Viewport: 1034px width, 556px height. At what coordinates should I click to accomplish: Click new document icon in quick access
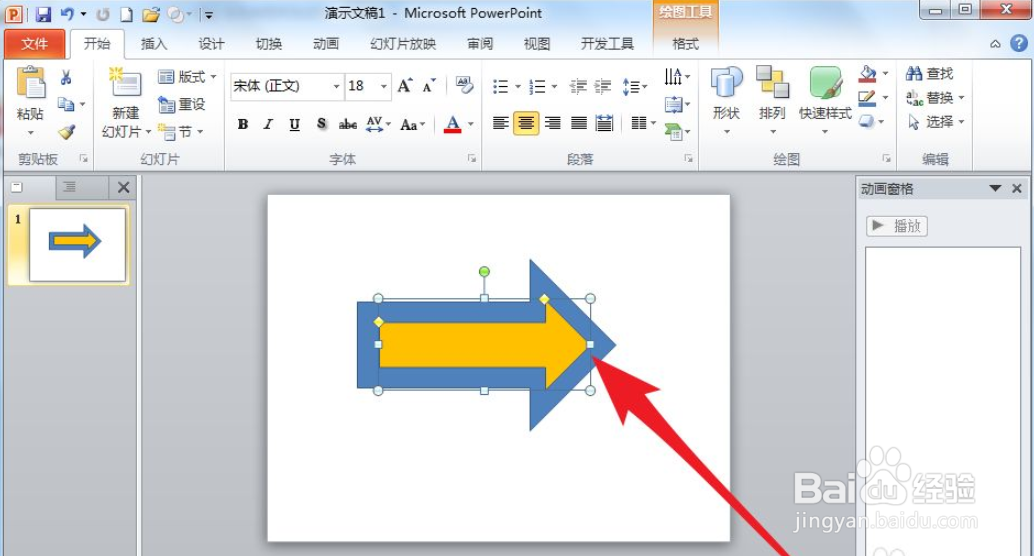[x=126, y=14]
